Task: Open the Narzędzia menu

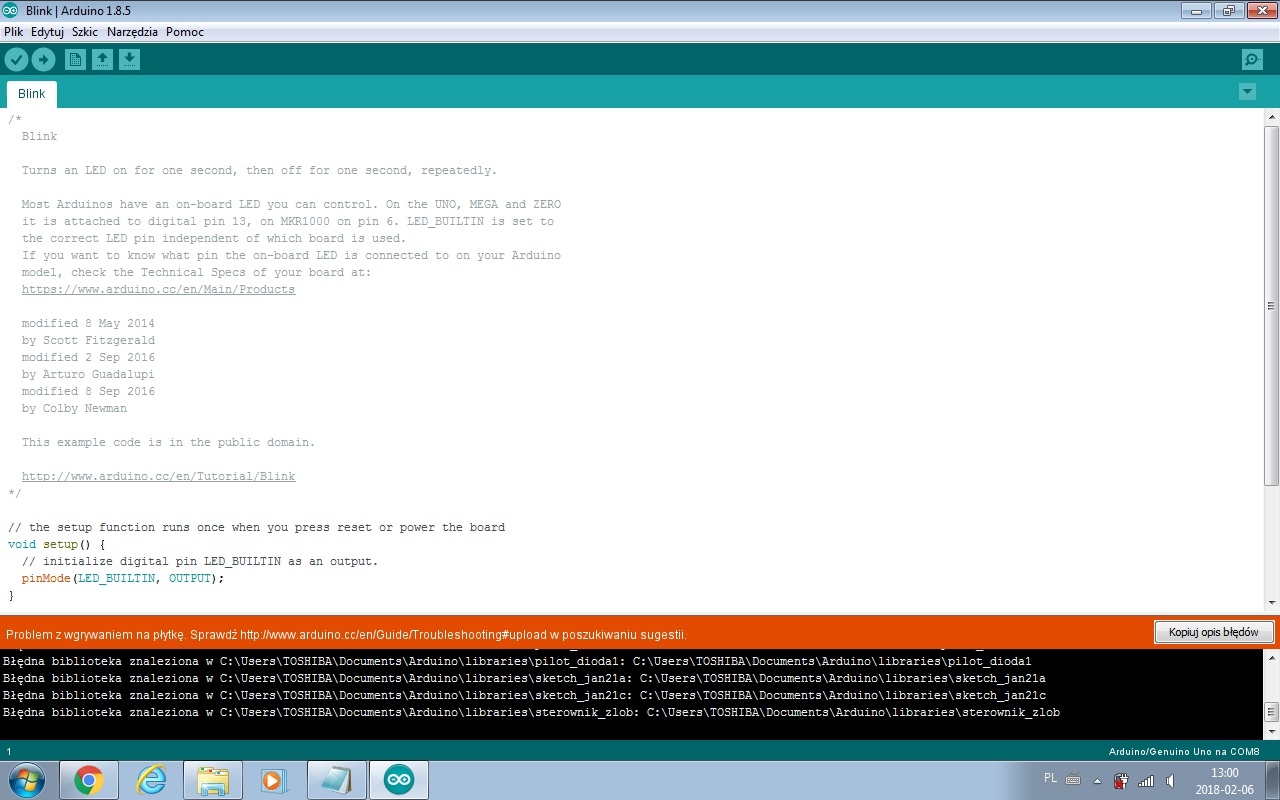Action: click(132, 32)
